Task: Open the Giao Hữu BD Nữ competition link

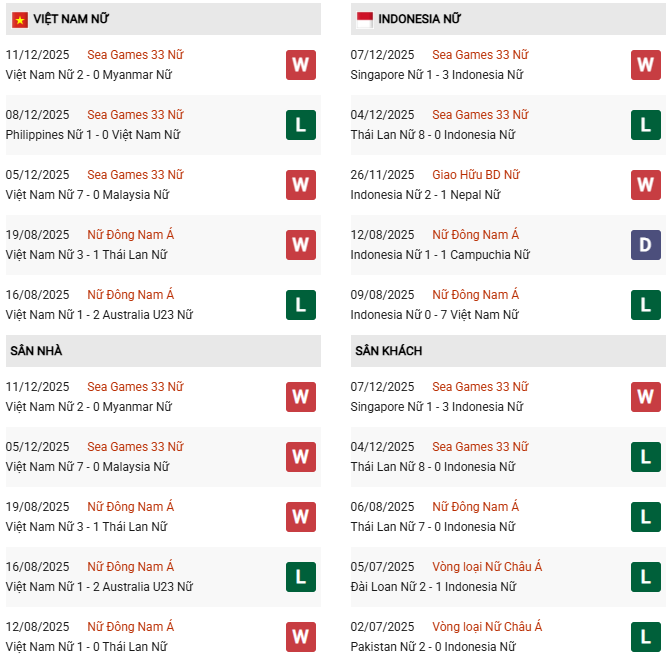Action: coord(475,175)
